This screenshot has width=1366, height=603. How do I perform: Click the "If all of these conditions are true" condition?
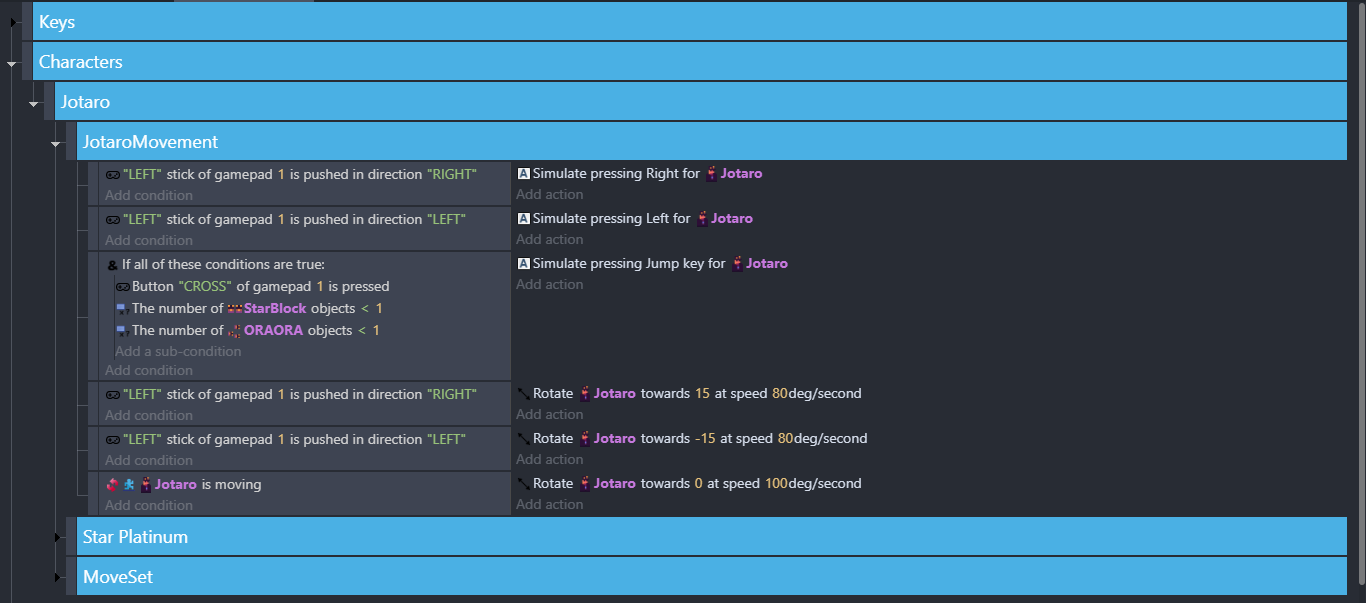point(223,265)
